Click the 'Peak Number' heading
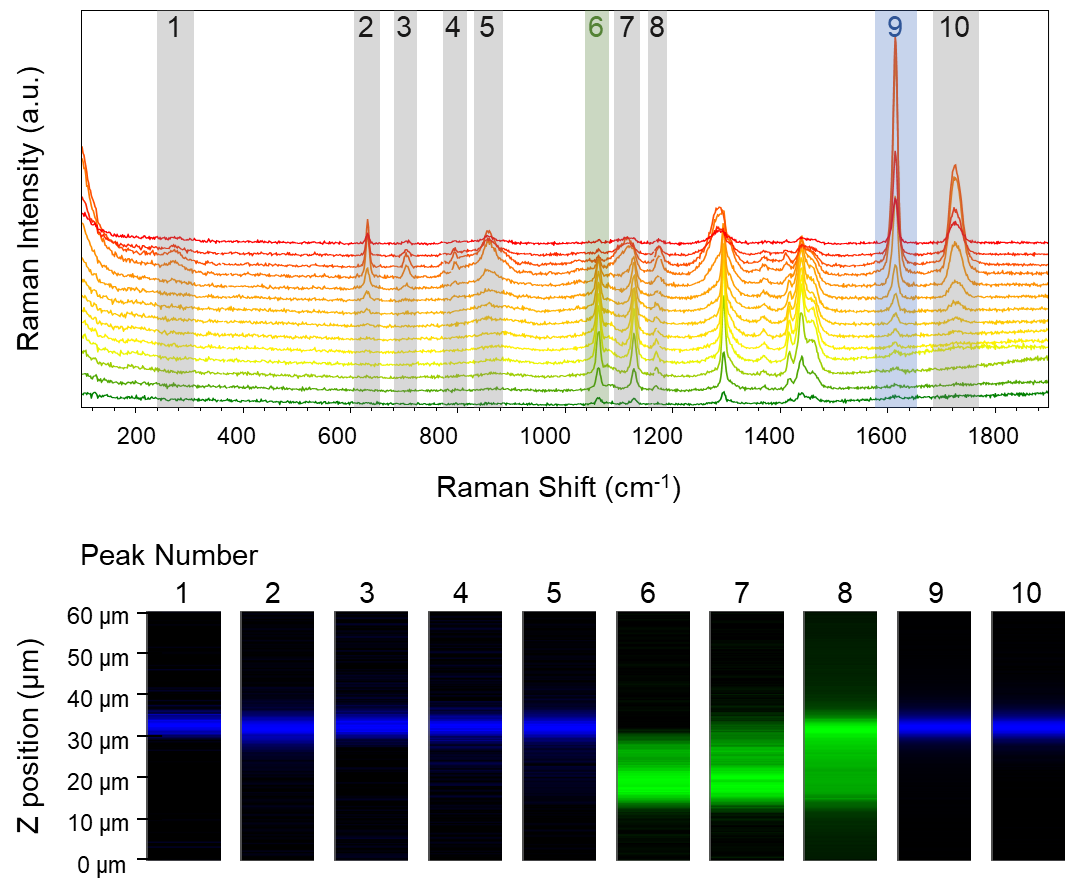The height and width of the screenshot is (892, 1065). click(169, 556)
